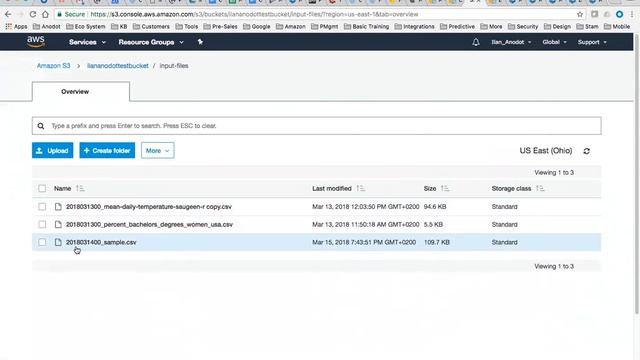The width and height of the screenshot is (640, 360).
Task: Open the Apps grid in bookmarks bar
Action: tap(16, 27)
